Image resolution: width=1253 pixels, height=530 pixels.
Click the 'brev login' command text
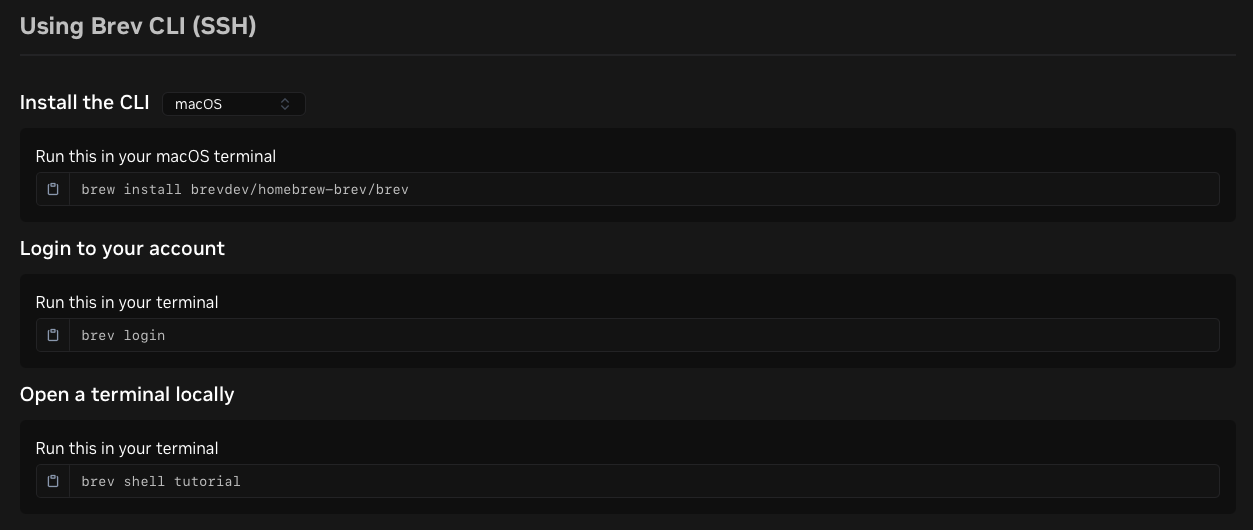(x=123, y=335)
